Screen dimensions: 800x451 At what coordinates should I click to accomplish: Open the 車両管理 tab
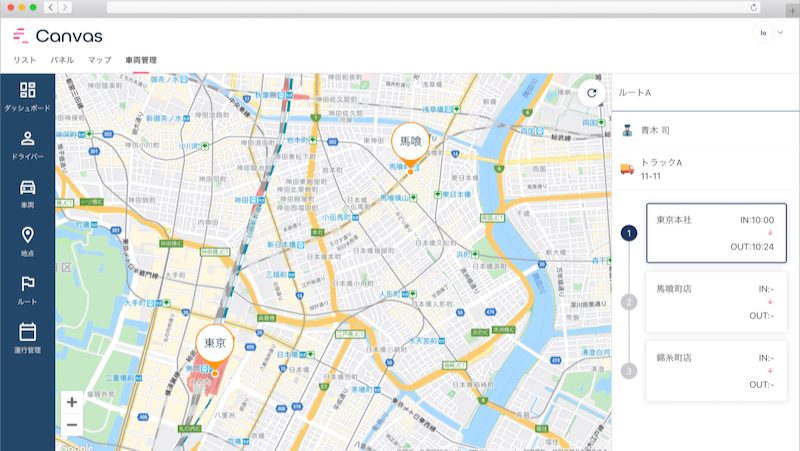[141, 61]
